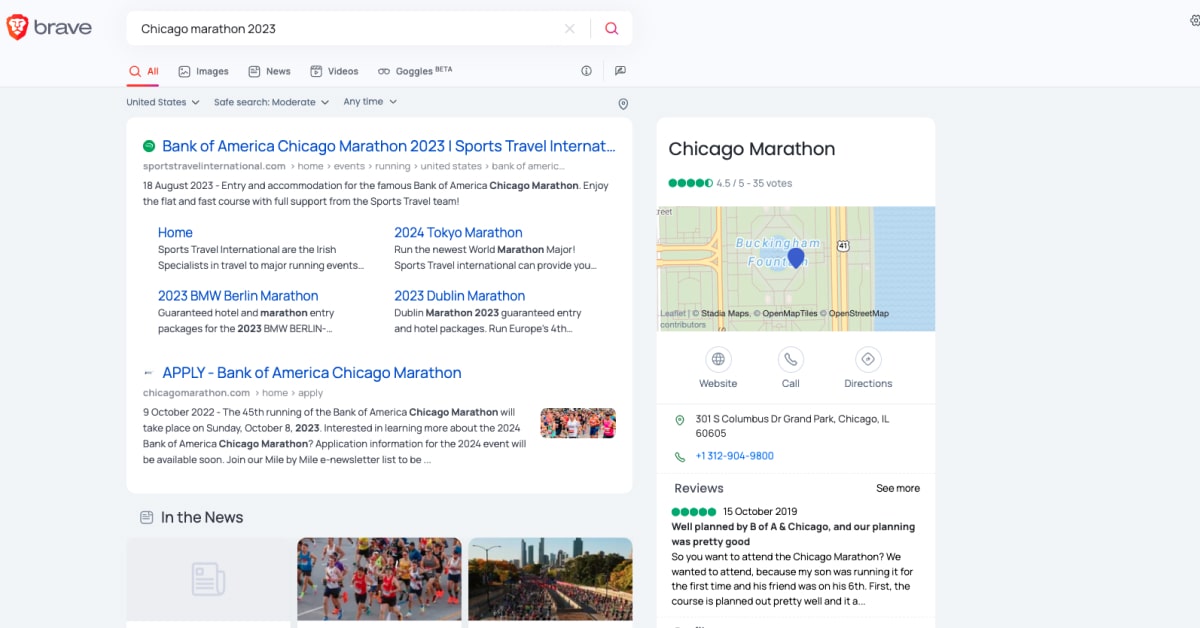
Task: Click the location pin icon above results
Action: click(623, 104)
